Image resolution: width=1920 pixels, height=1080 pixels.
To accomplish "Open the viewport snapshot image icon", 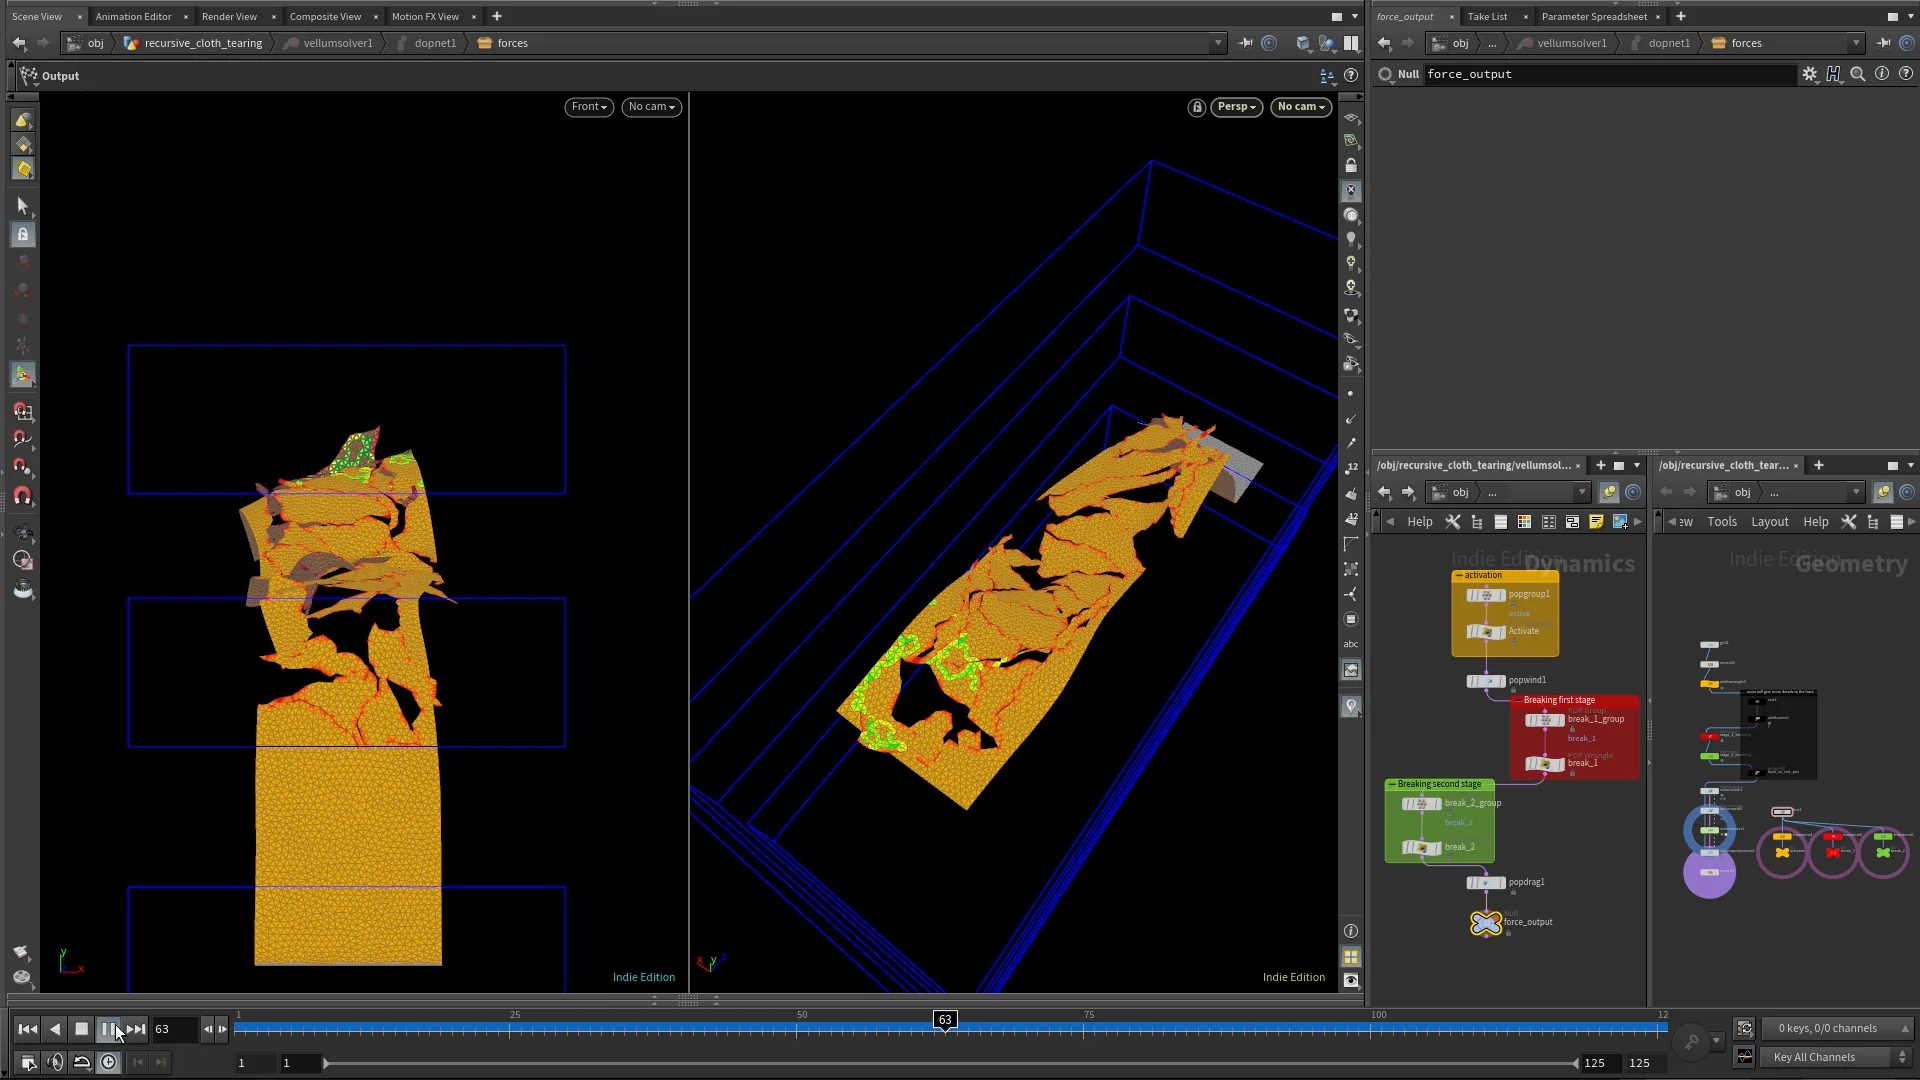I will click(1351, 670).
